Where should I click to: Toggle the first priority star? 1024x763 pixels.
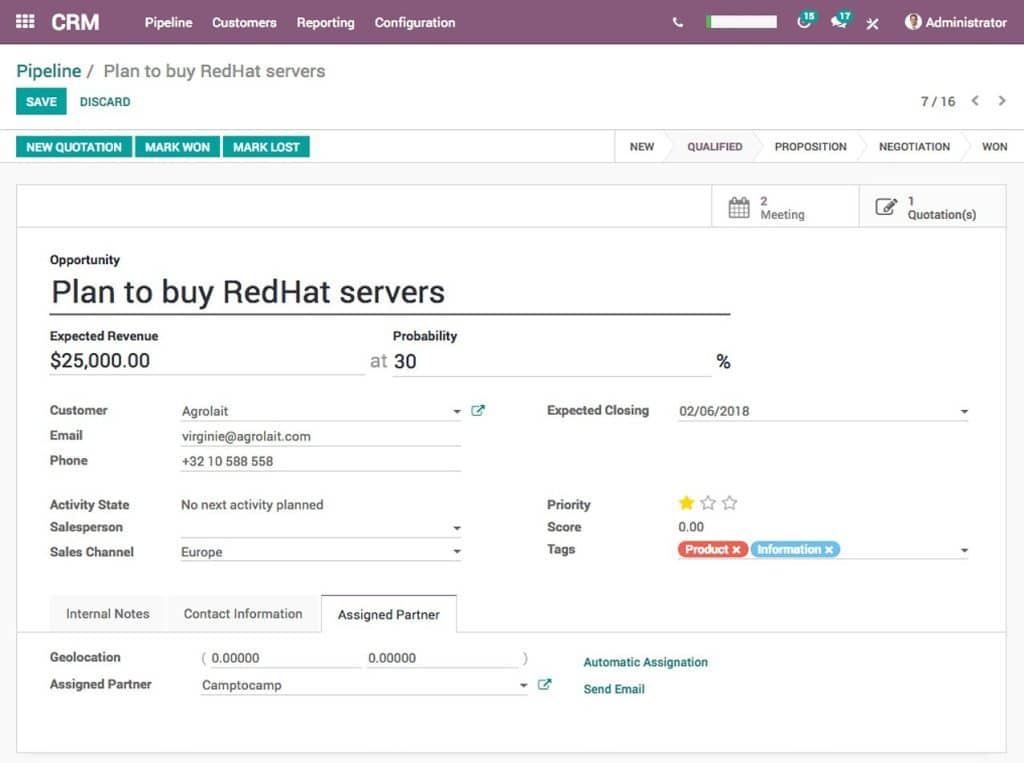[x=686, y=503]
